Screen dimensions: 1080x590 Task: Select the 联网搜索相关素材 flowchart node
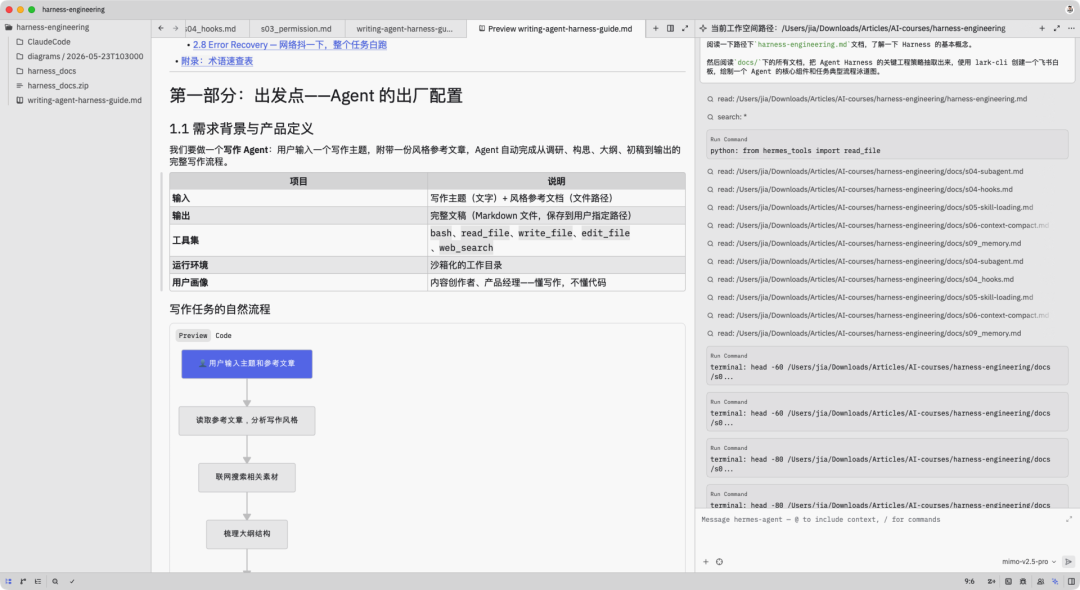(247, 477)
